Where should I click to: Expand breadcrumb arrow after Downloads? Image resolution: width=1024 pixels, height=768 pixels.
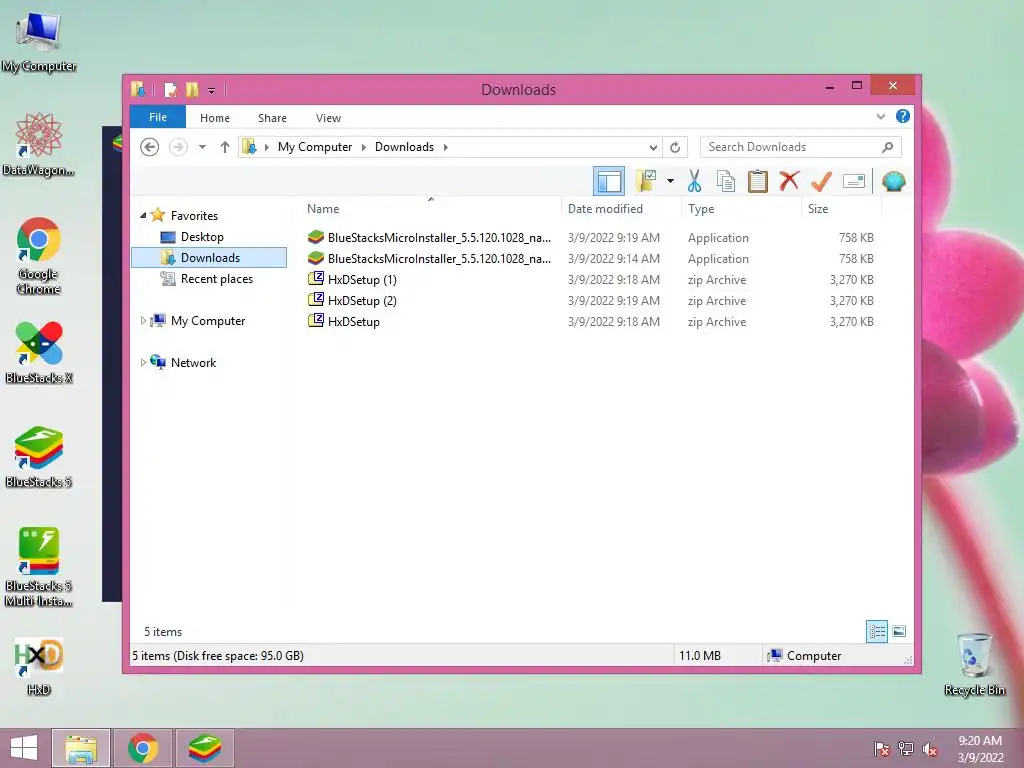click(x=445, y=147)
